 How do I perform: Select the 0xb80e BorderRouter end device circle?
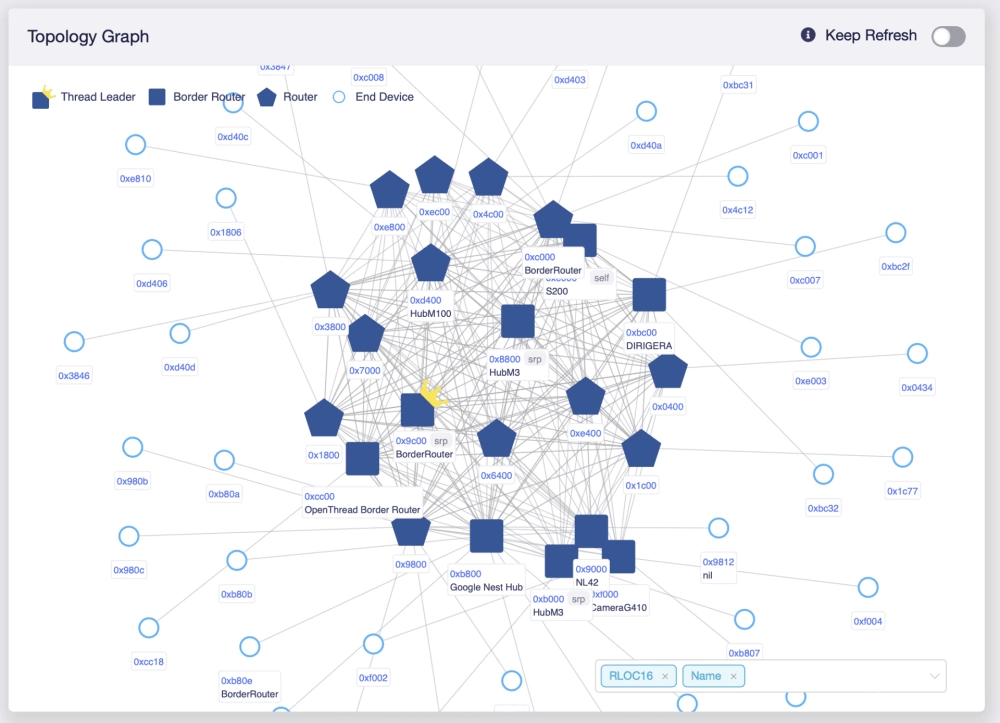click(x=249, y=646)
